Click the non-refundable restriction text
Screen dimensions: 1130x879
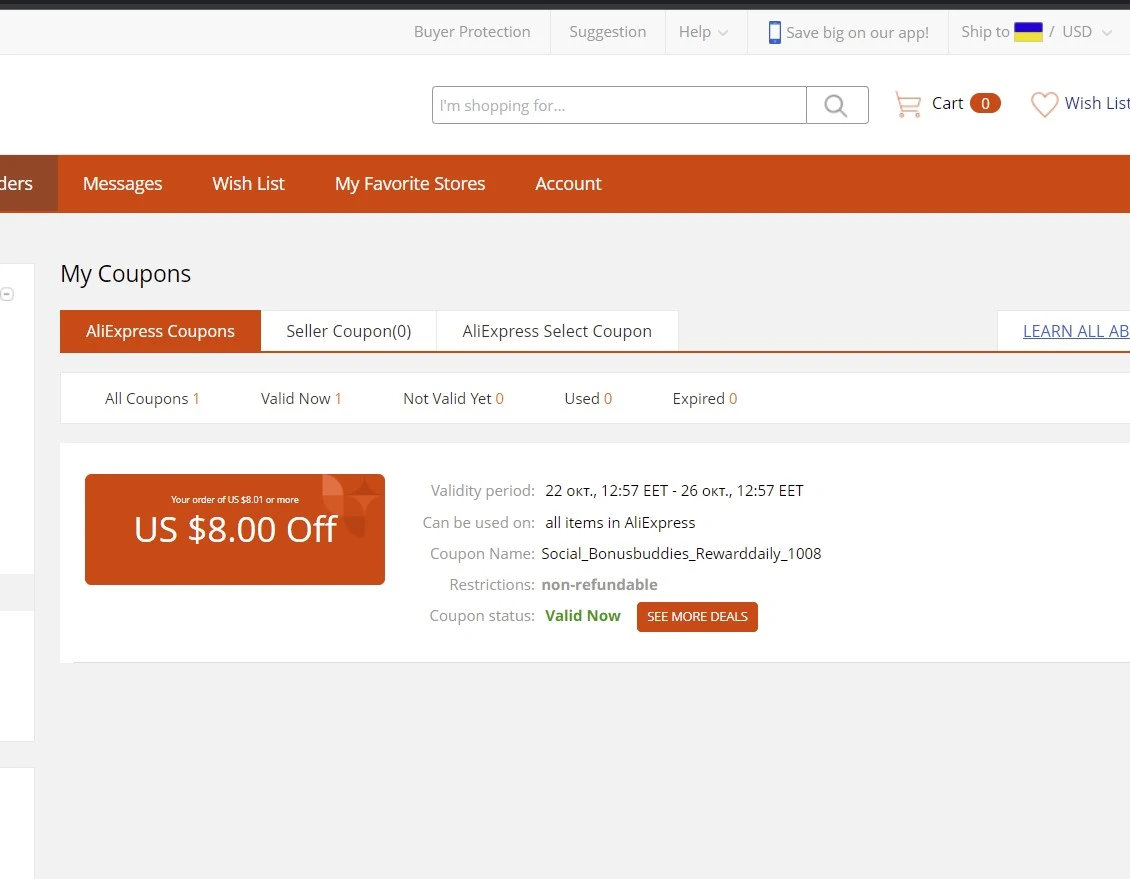(600, 584)
